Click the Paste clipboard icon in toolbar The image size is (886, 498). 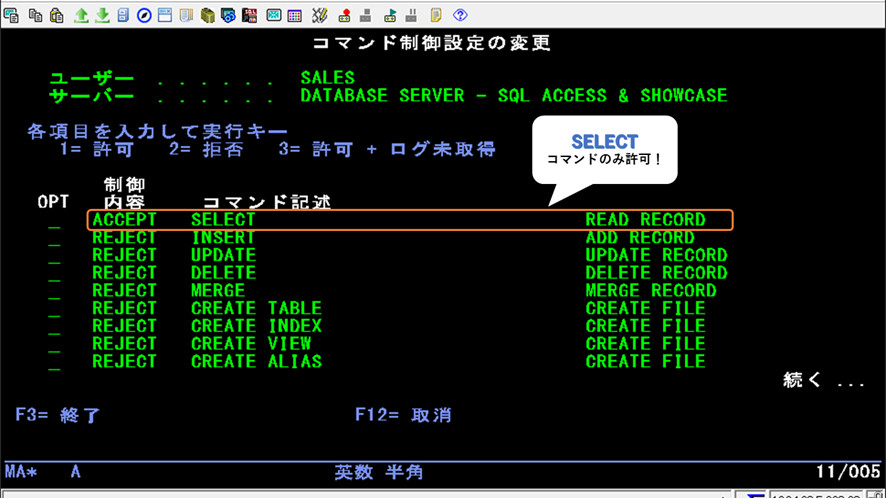coord(55,15)
